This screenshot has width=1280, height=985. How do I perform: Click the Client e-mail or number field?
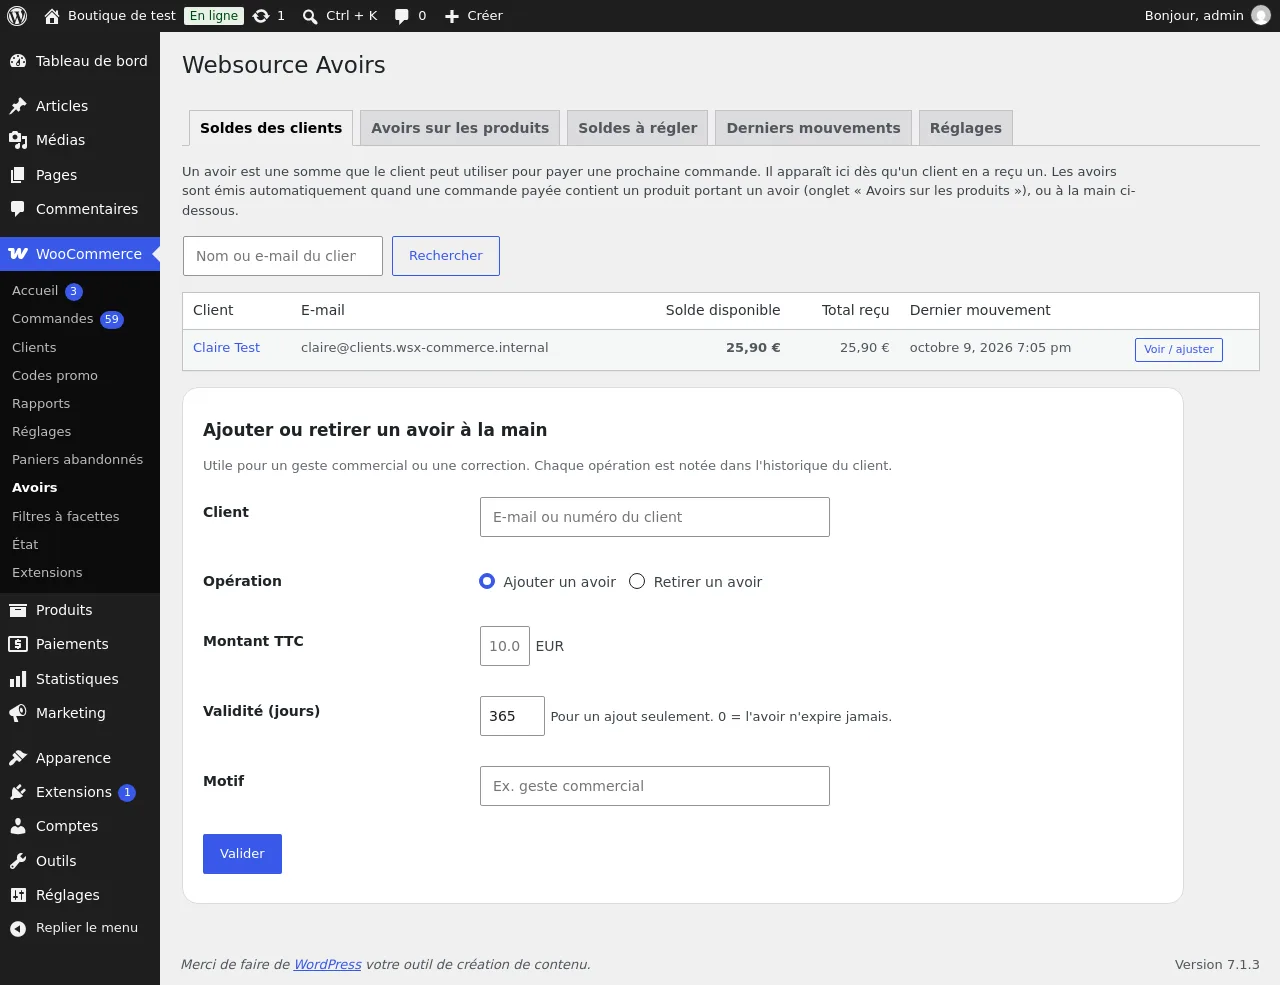pos(655,517)
